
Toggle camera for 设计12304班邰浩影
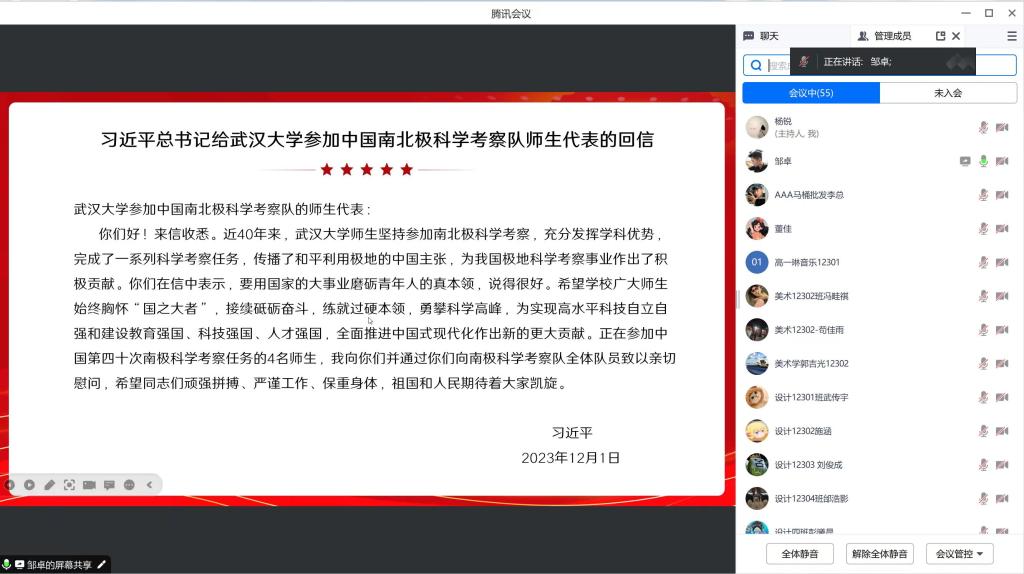coord(1002,499)
